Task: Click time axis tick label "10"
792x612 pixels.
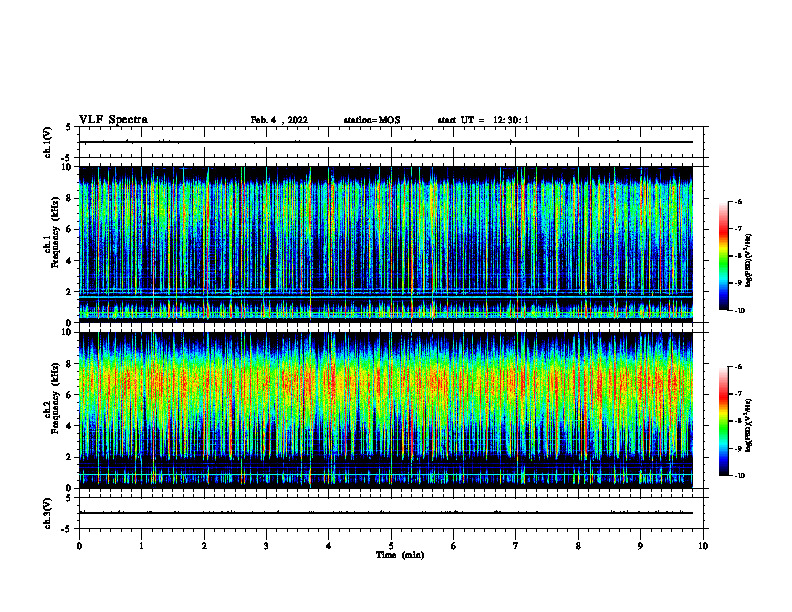Action: coord(703,546)
